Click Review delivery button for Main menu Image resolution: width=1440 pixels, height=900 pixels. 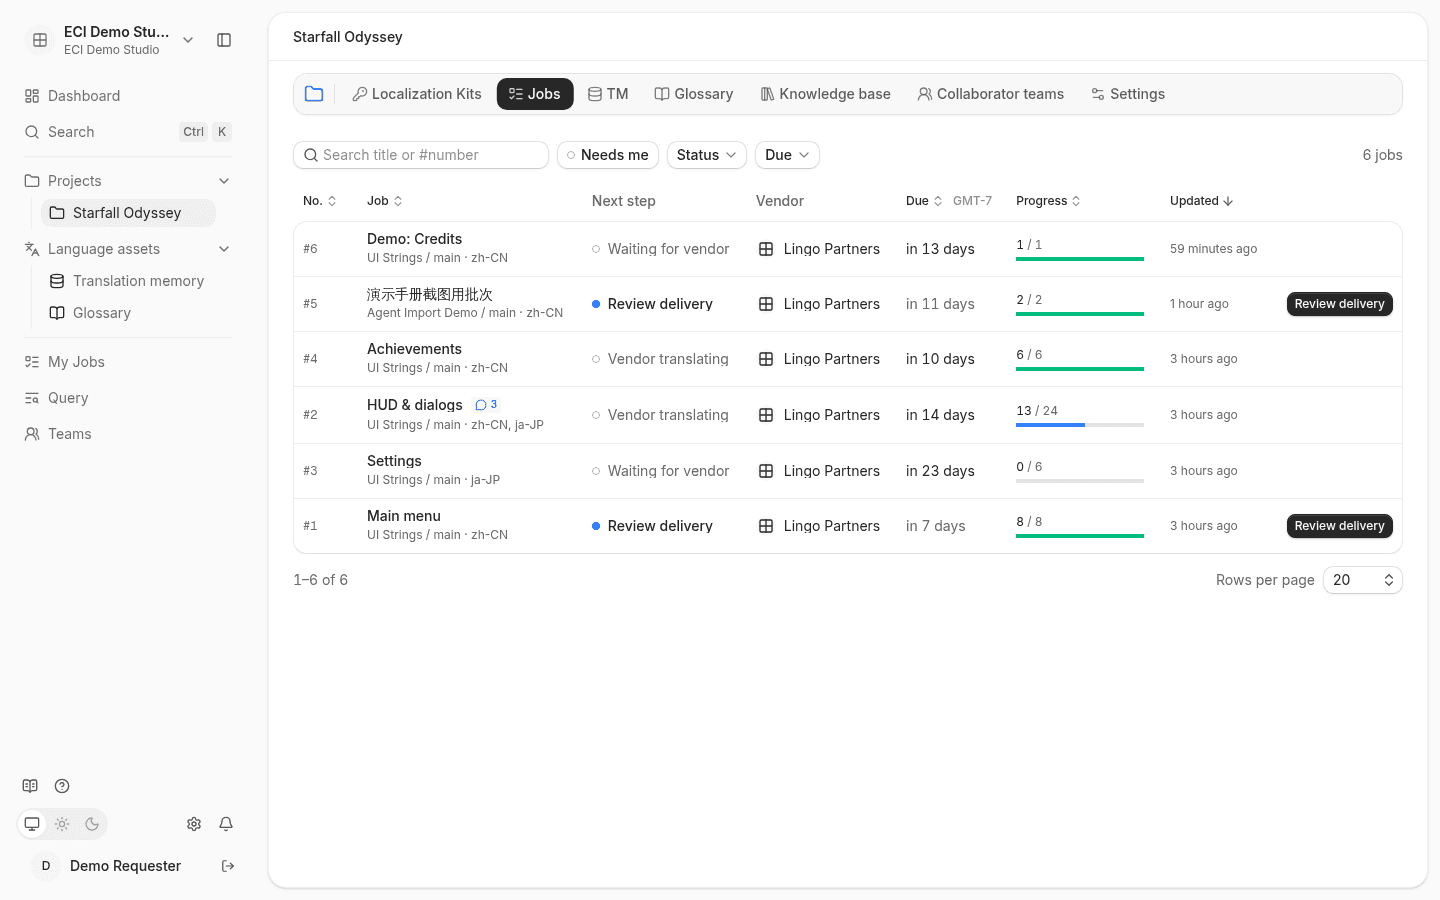tap(1339, 526)
